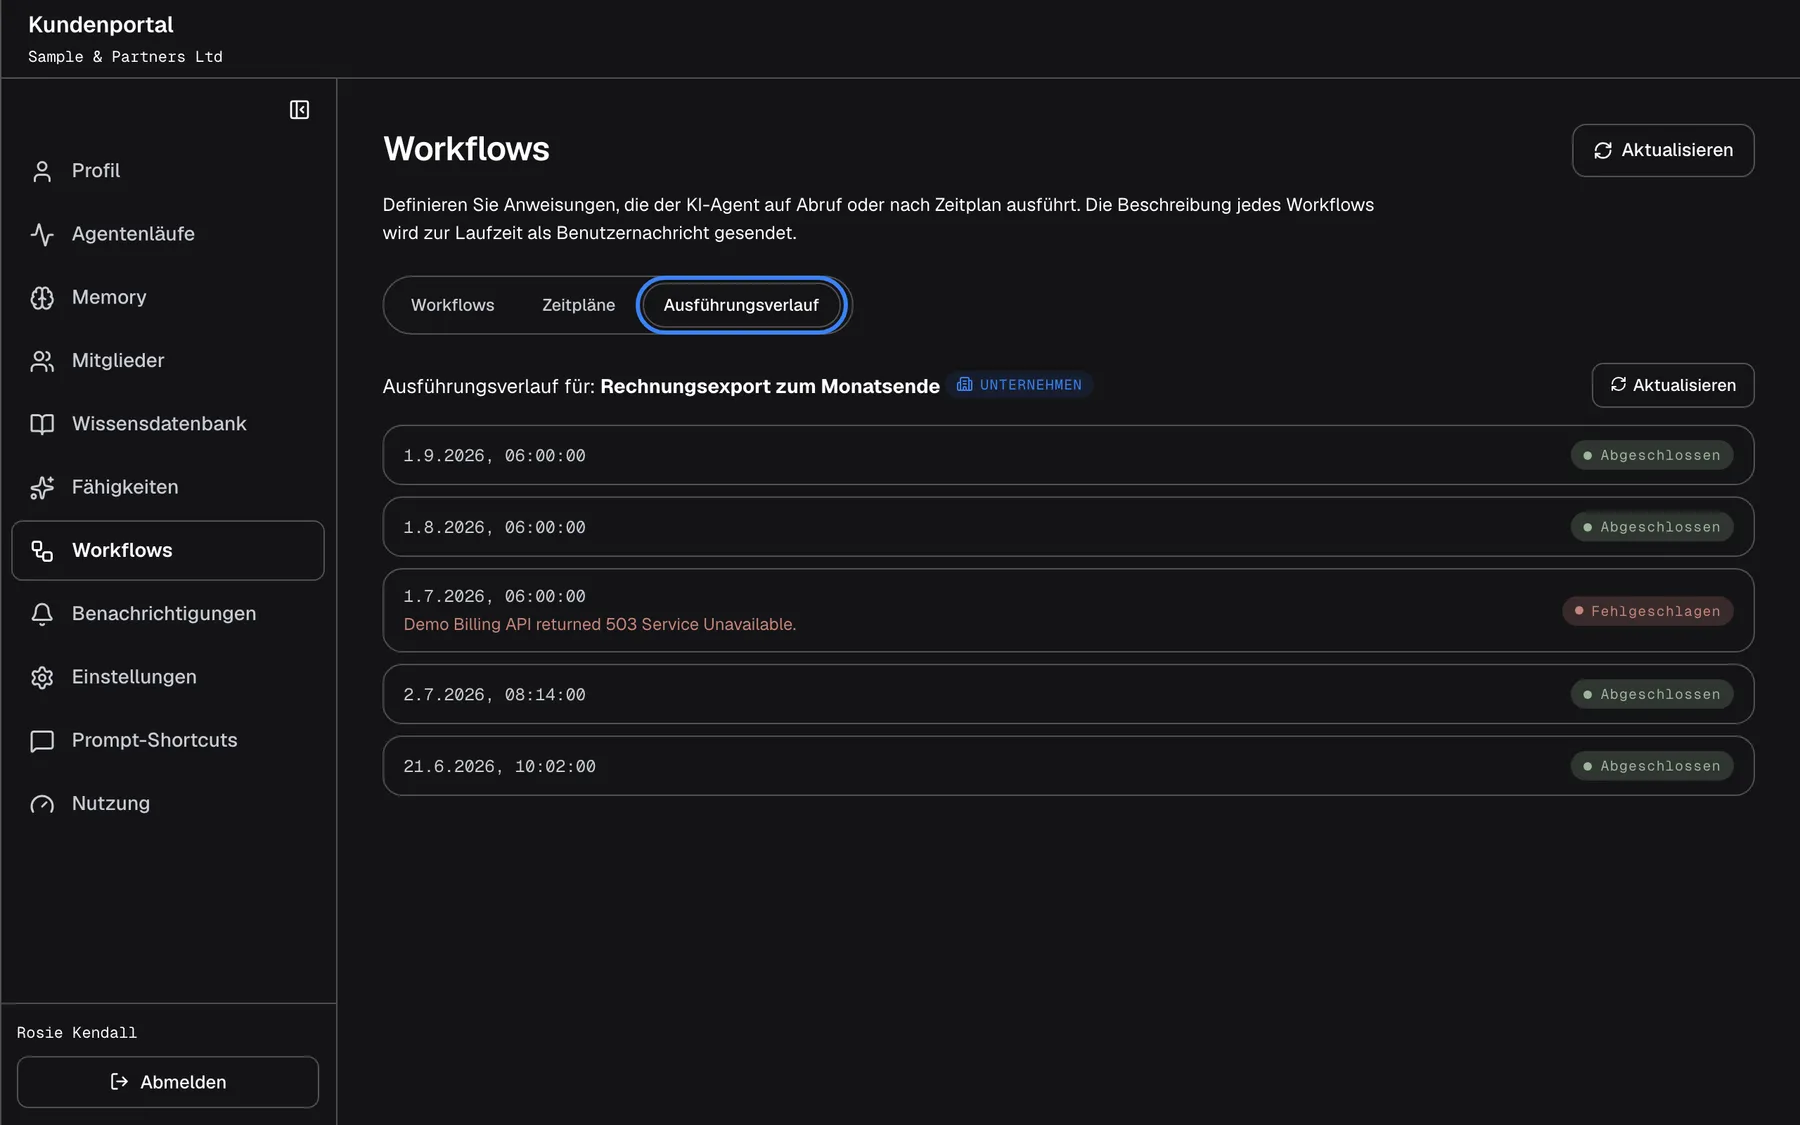Screen dimensions: 1800x1125
Task: Click the Rosie Kendall user name
Action: [77, 1033]
